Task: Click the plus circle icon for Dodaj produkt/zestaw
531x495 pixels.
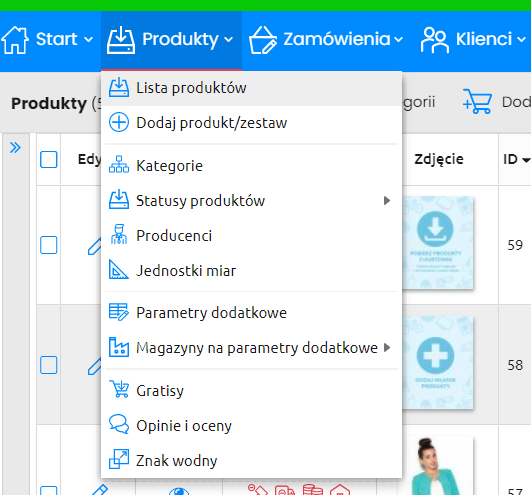Action: coord(119,122)
